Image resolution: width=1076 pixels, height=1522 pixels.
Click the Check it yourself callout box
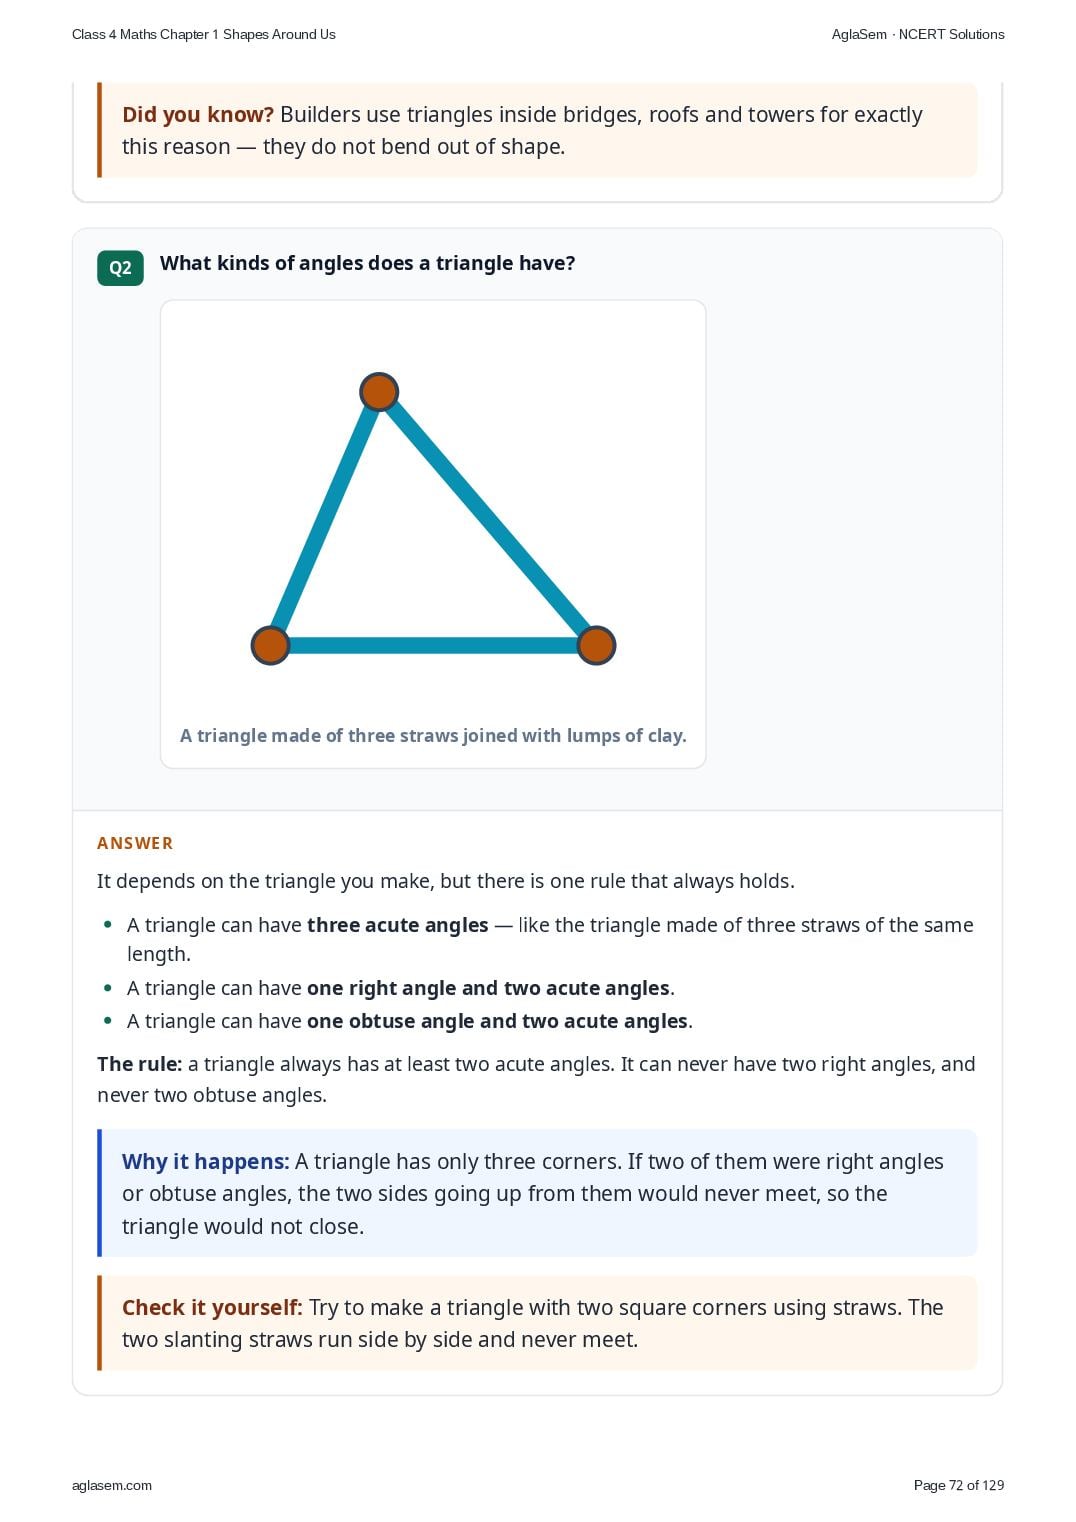point(537,1323)
